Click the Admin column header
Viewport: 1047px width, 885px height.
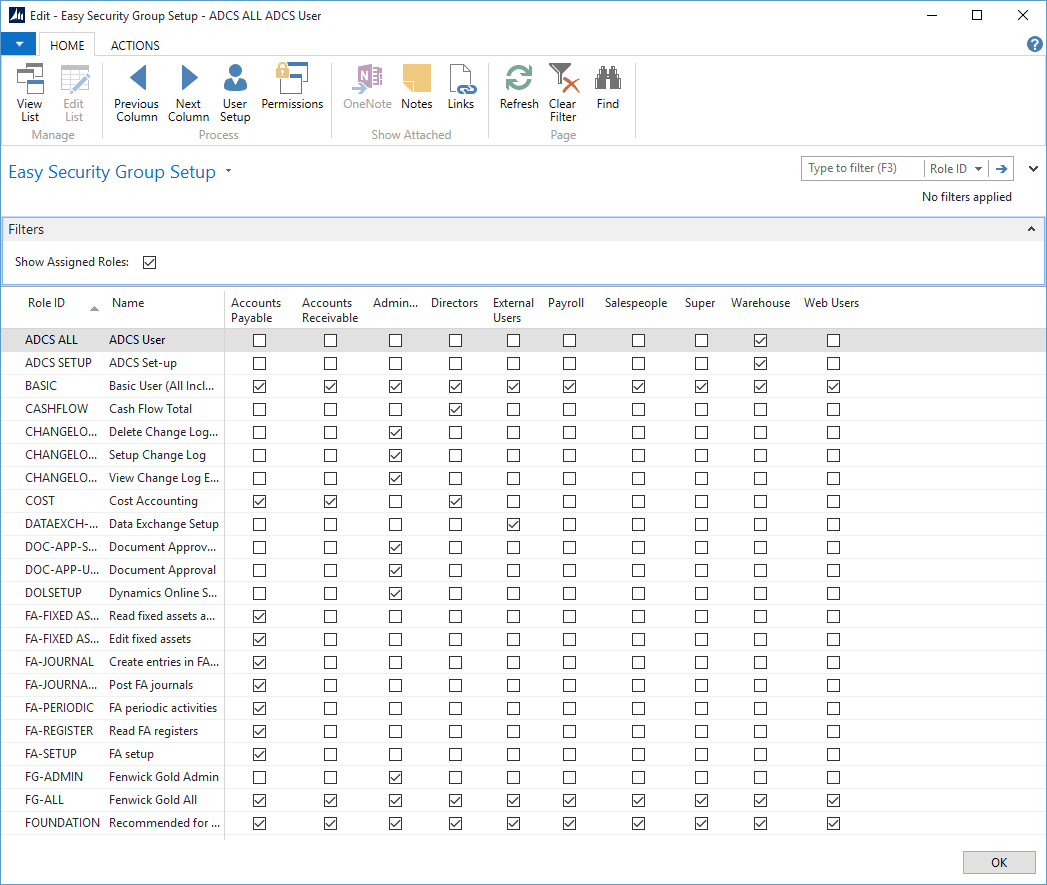pos(395,303)
